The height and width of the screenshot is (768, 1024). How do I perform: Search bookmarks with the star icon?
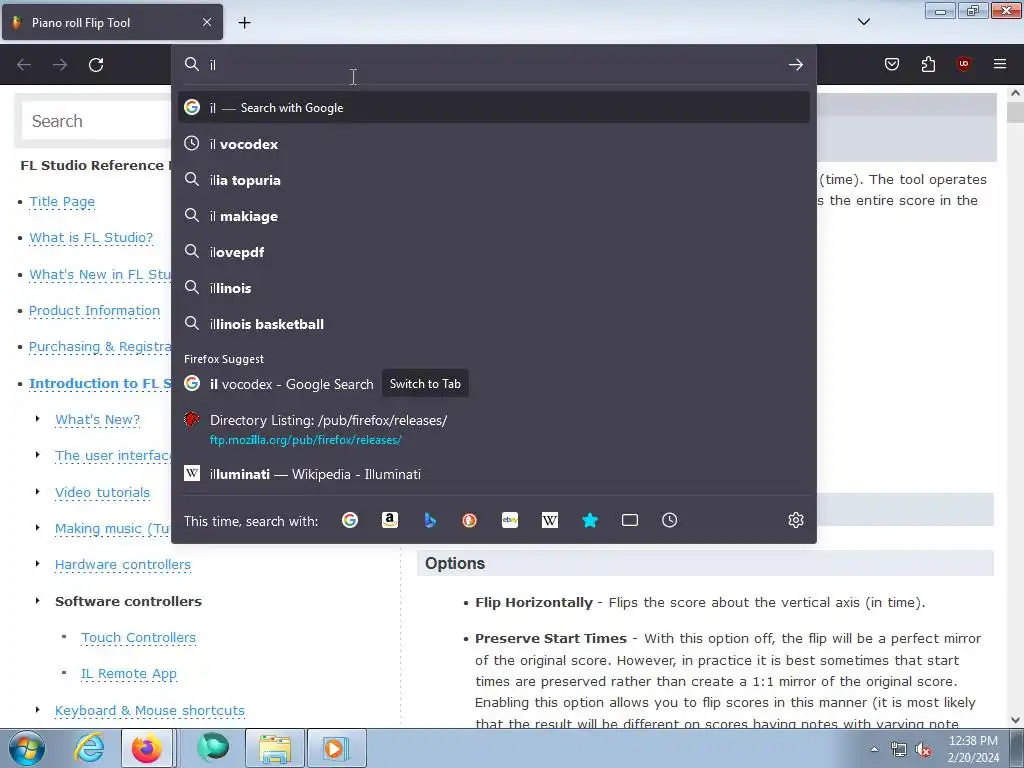click(590, 520)
